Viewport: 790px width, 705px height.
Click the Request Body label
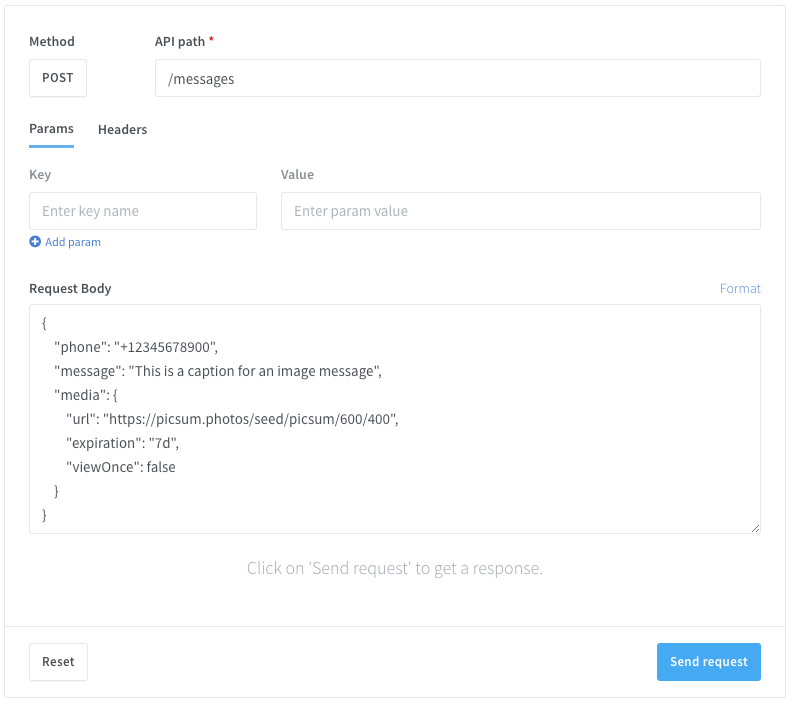[x=70, y=288]
